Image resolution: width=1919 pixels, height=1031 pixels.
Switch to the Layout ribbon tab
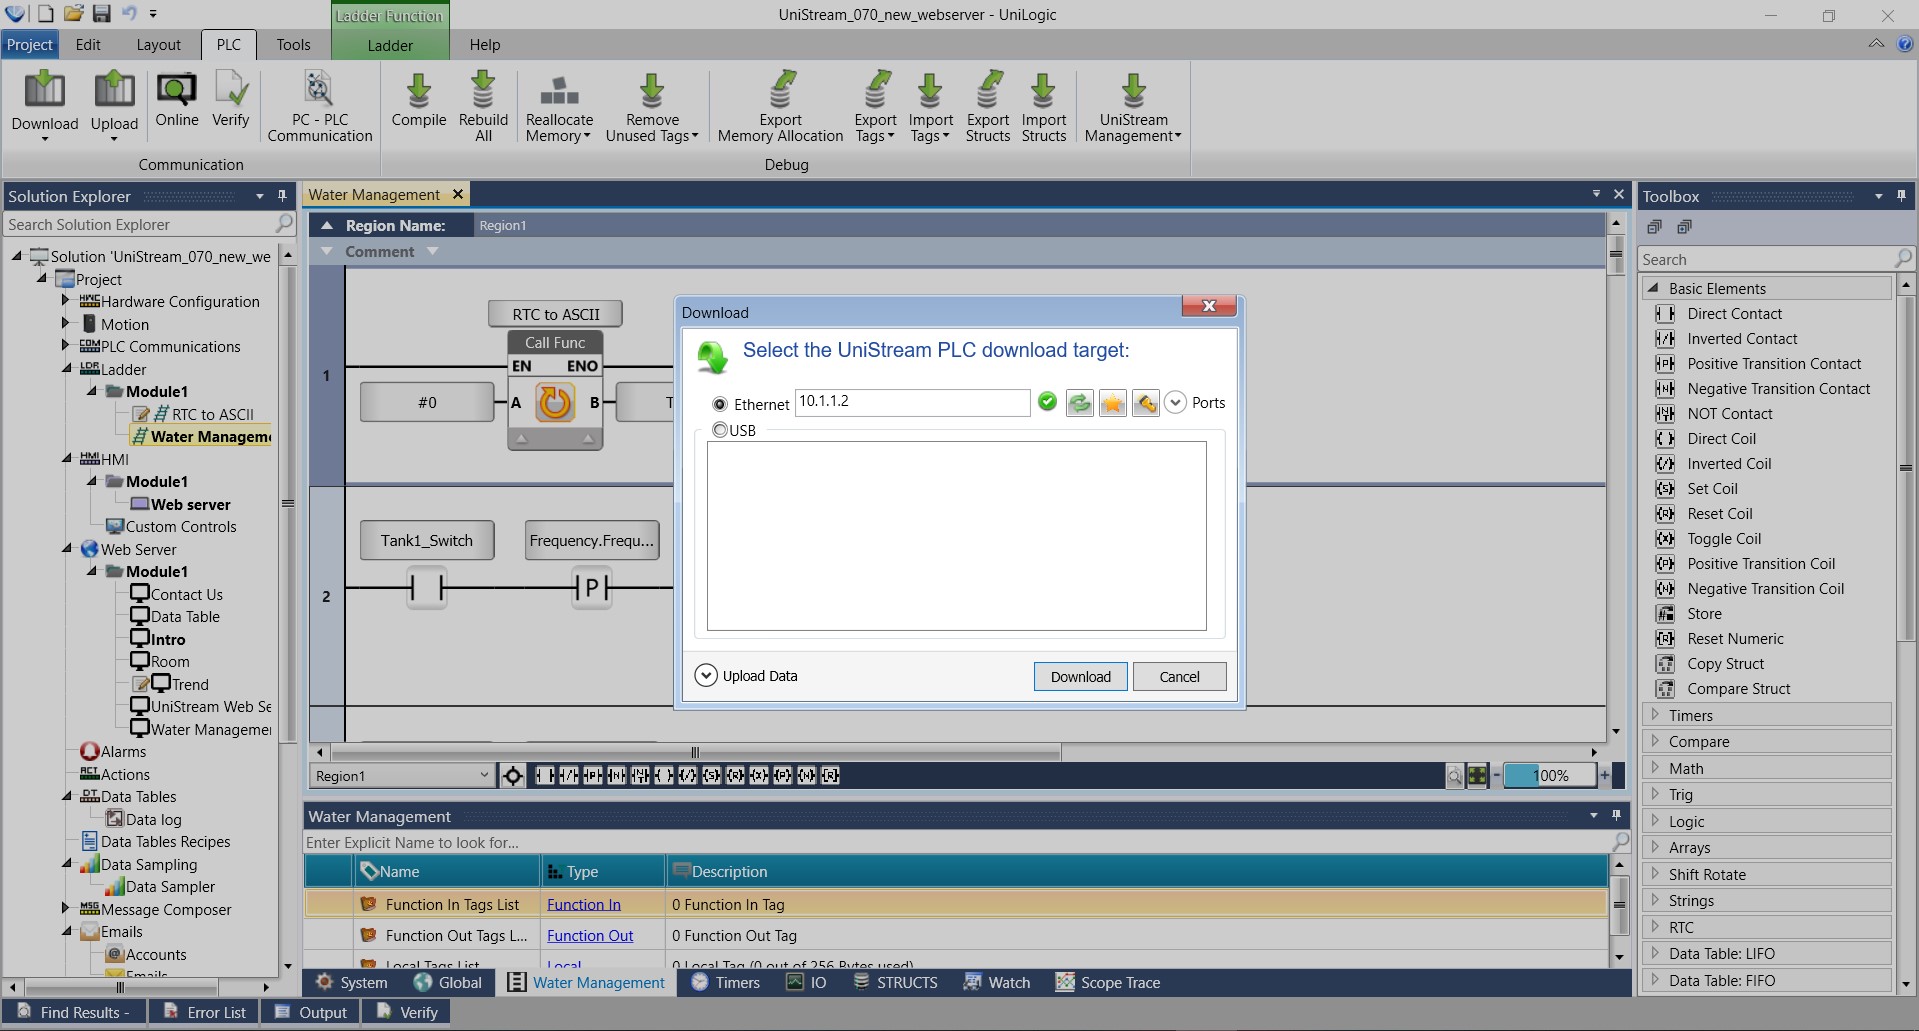pos(159,45)
